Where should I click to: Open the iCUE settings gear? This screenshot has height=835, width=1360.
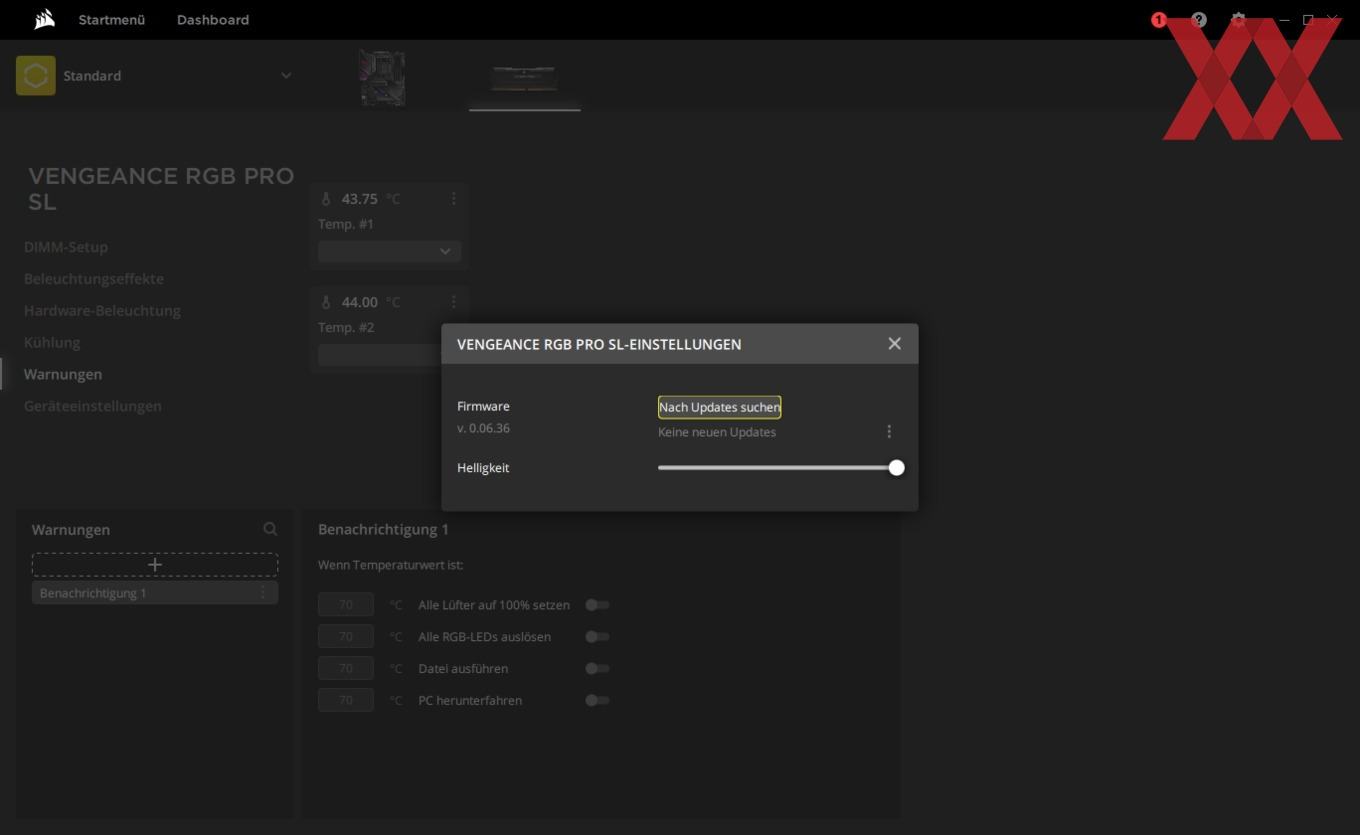pos(1239,20)
